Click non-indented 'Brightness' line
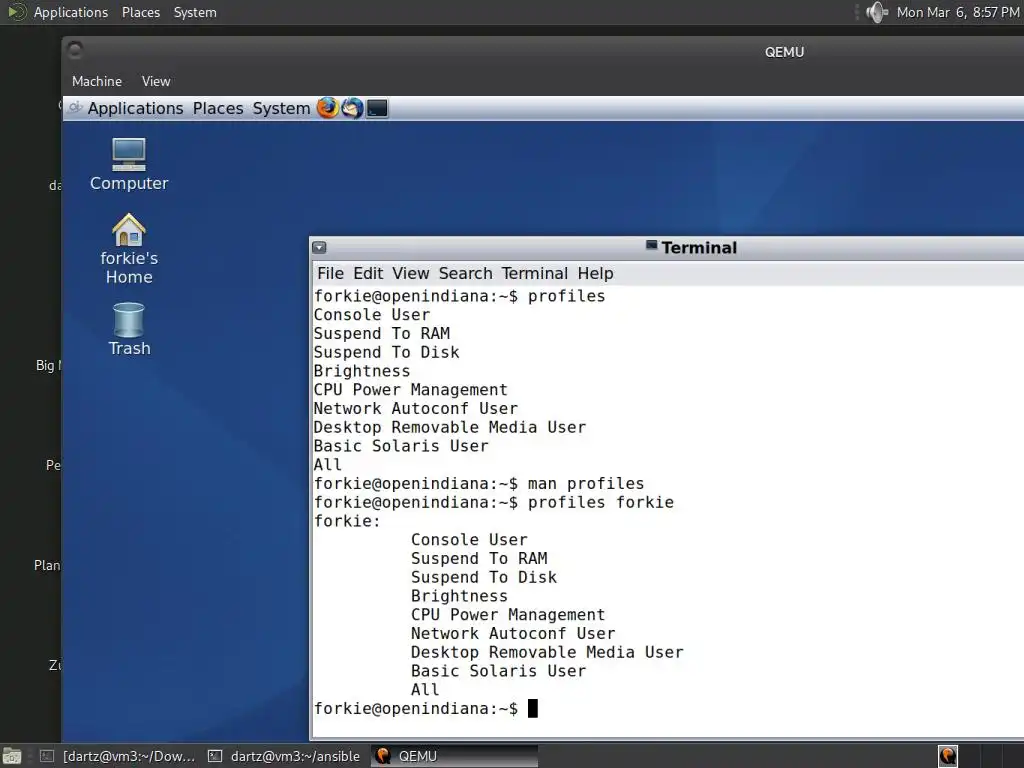Image resolution: width=1024 pixels, height=768 pixels. coord(362,371)
